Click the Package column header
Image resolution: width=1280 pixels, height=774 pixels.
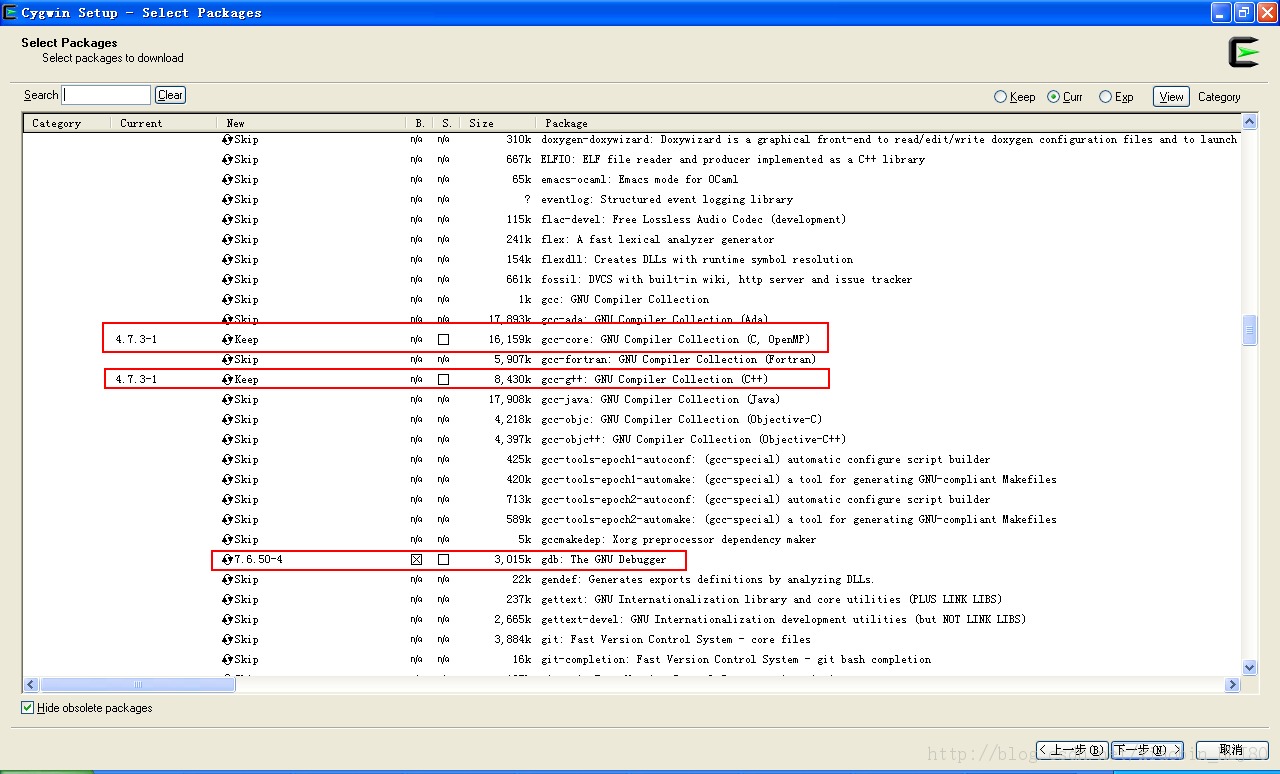888,123
